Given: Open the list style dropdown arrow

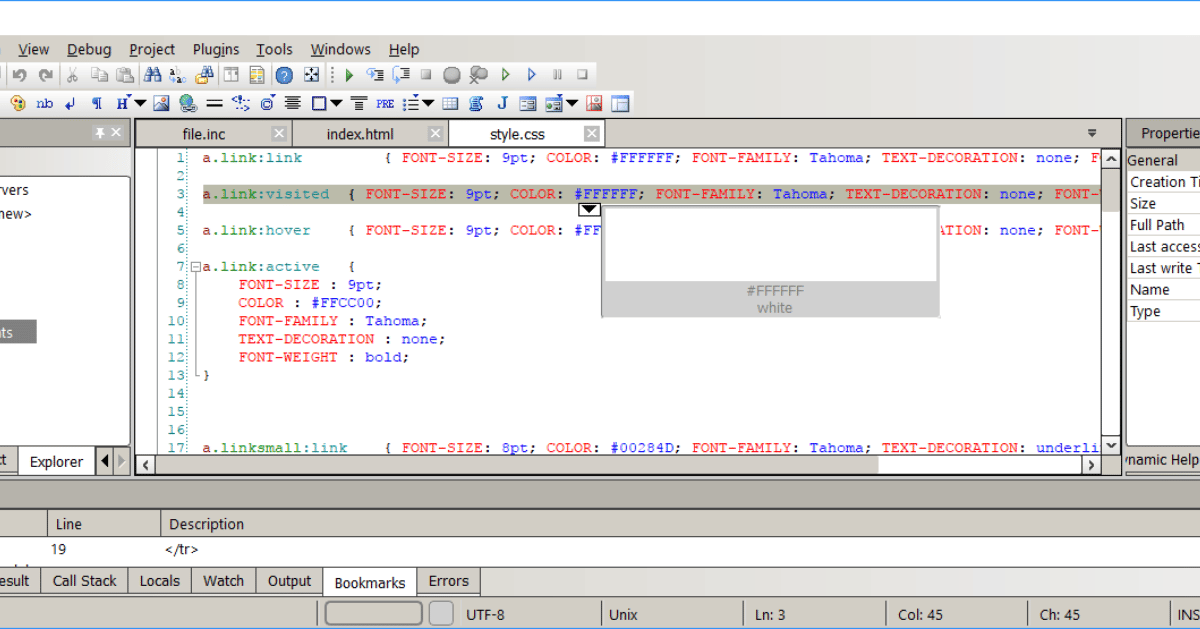Looking at the screenshot, I should pos(428,103).
